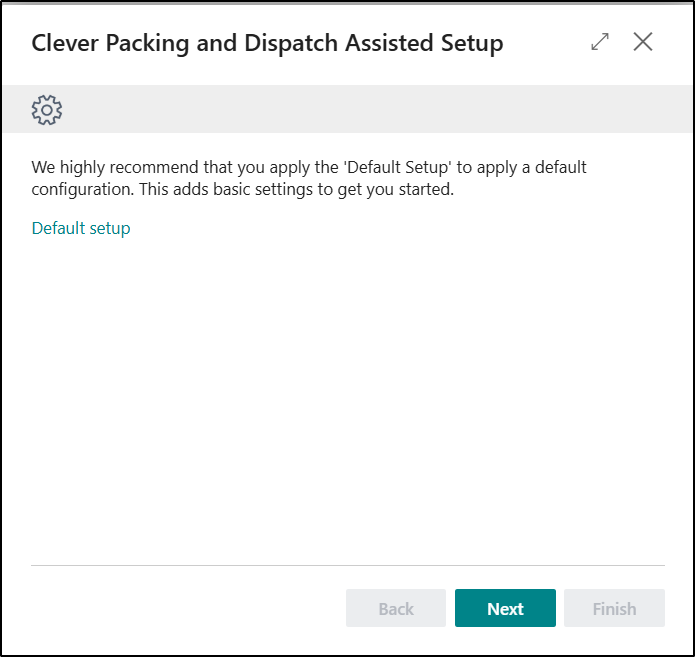This screenshot has height=657, width=695.
Task: Click the horizontal divider above the buttons
Action: click(x=348, y=565)
